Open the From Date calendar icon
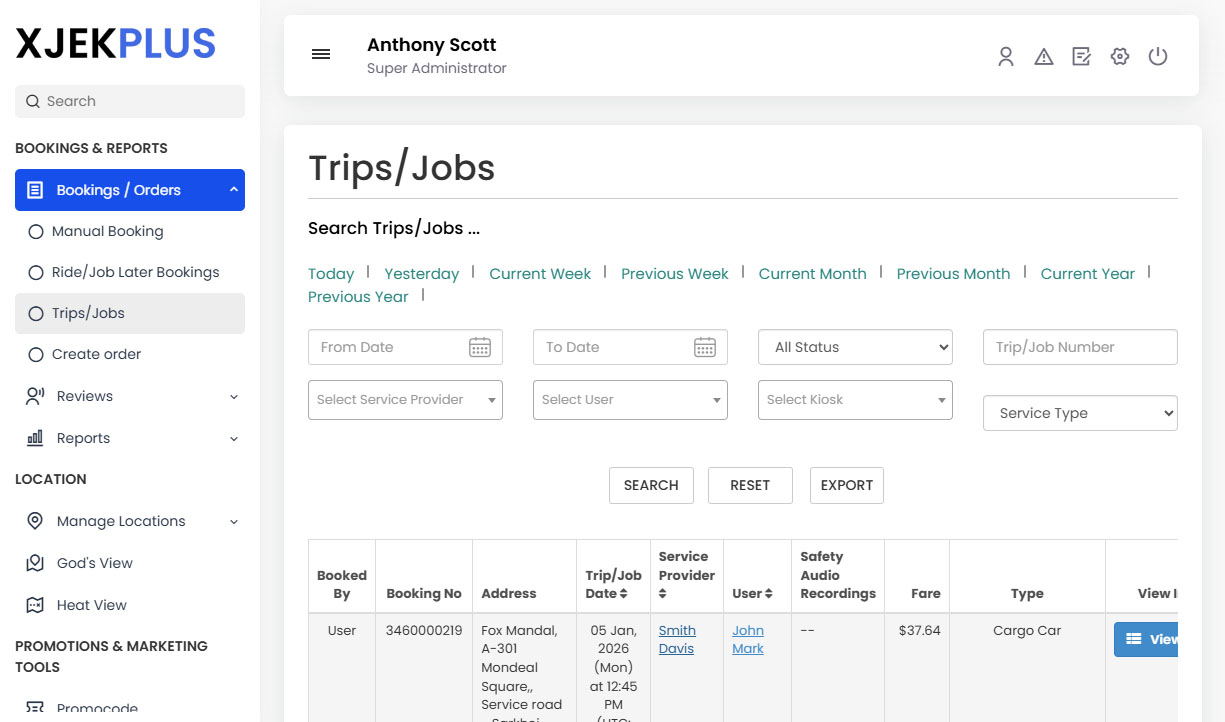 pos(480,347)
